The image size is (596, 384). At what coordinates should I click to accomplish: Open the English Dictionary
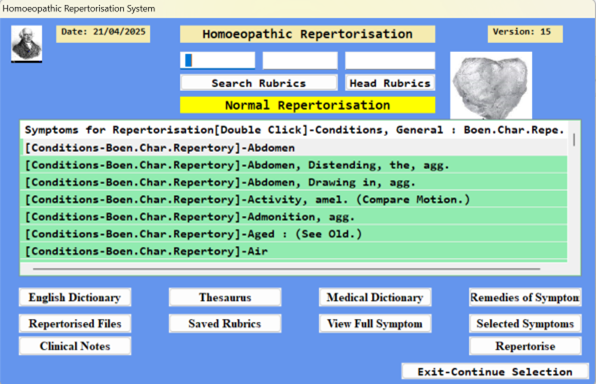point(75,297)
